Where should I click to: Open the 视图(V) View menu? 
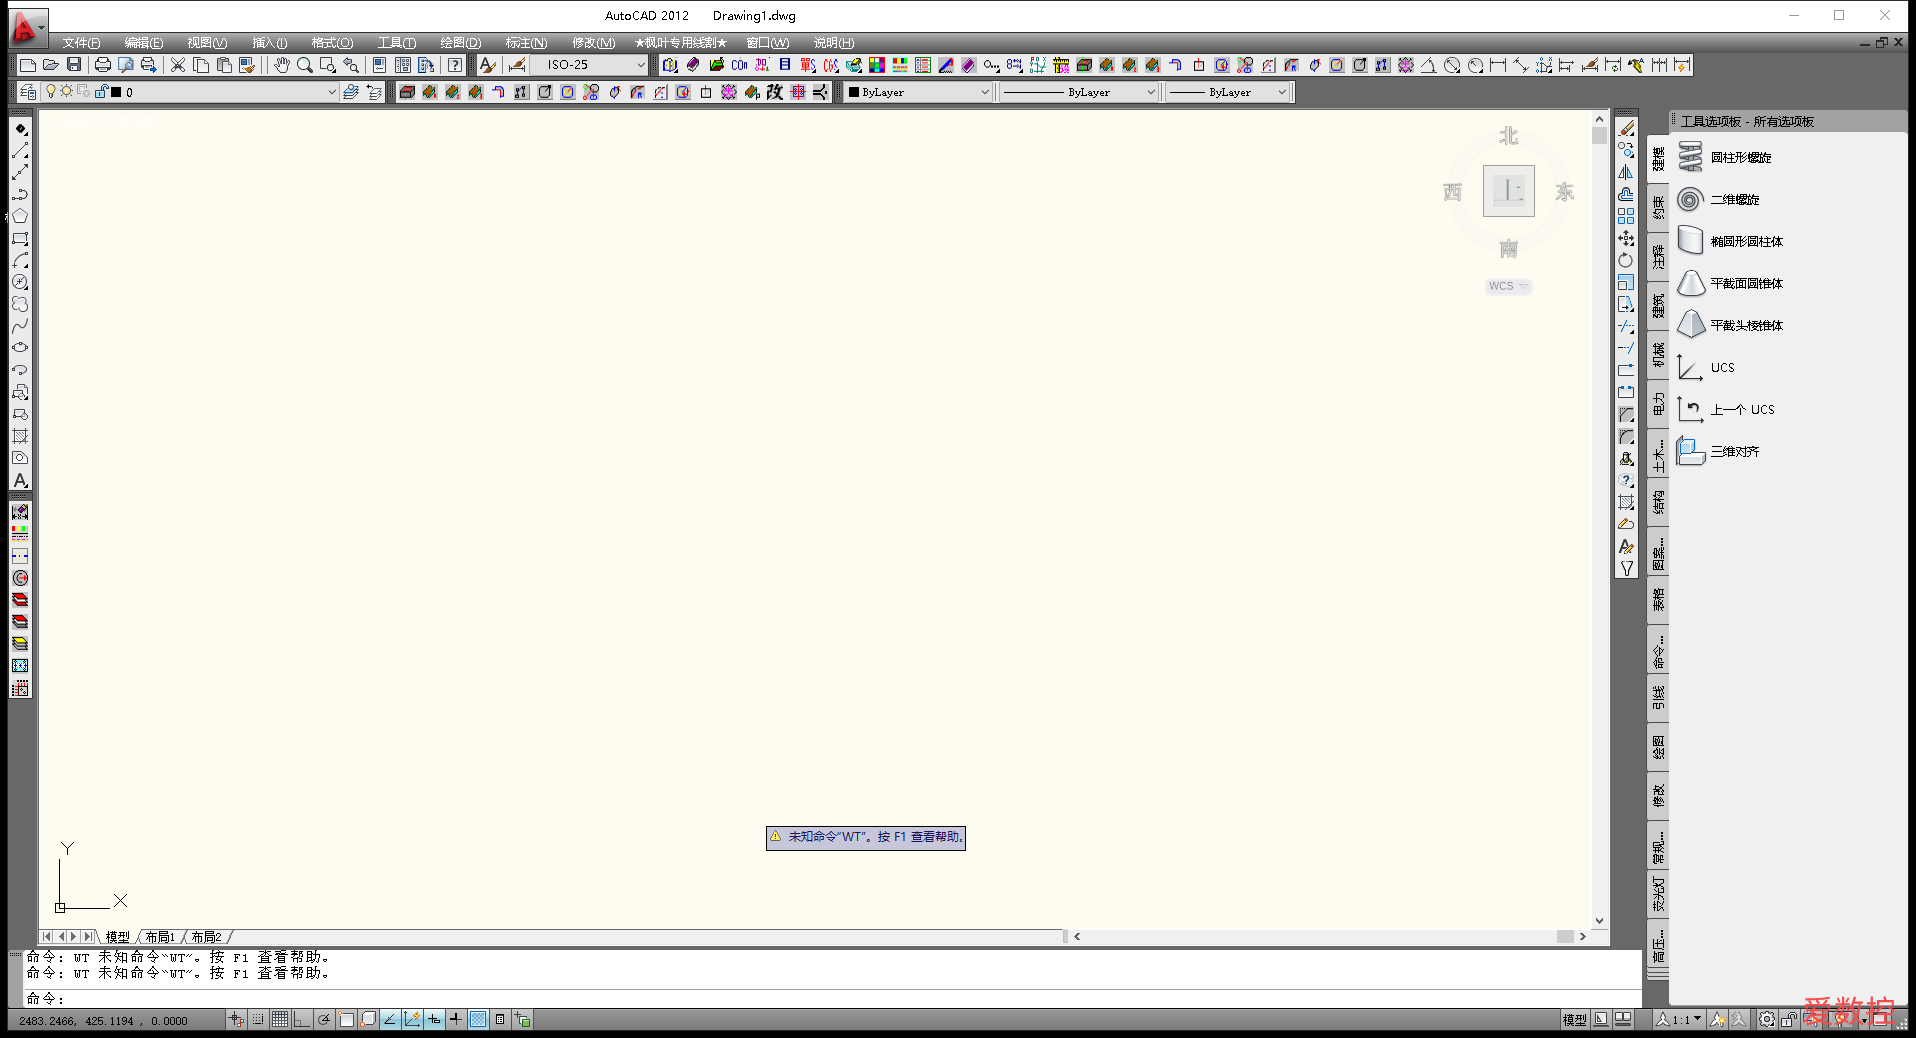[207, 43]
